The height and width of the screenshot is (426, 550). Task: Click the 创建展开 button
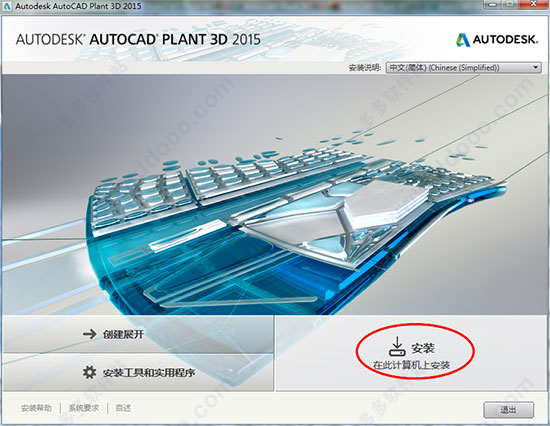[138, 334]
